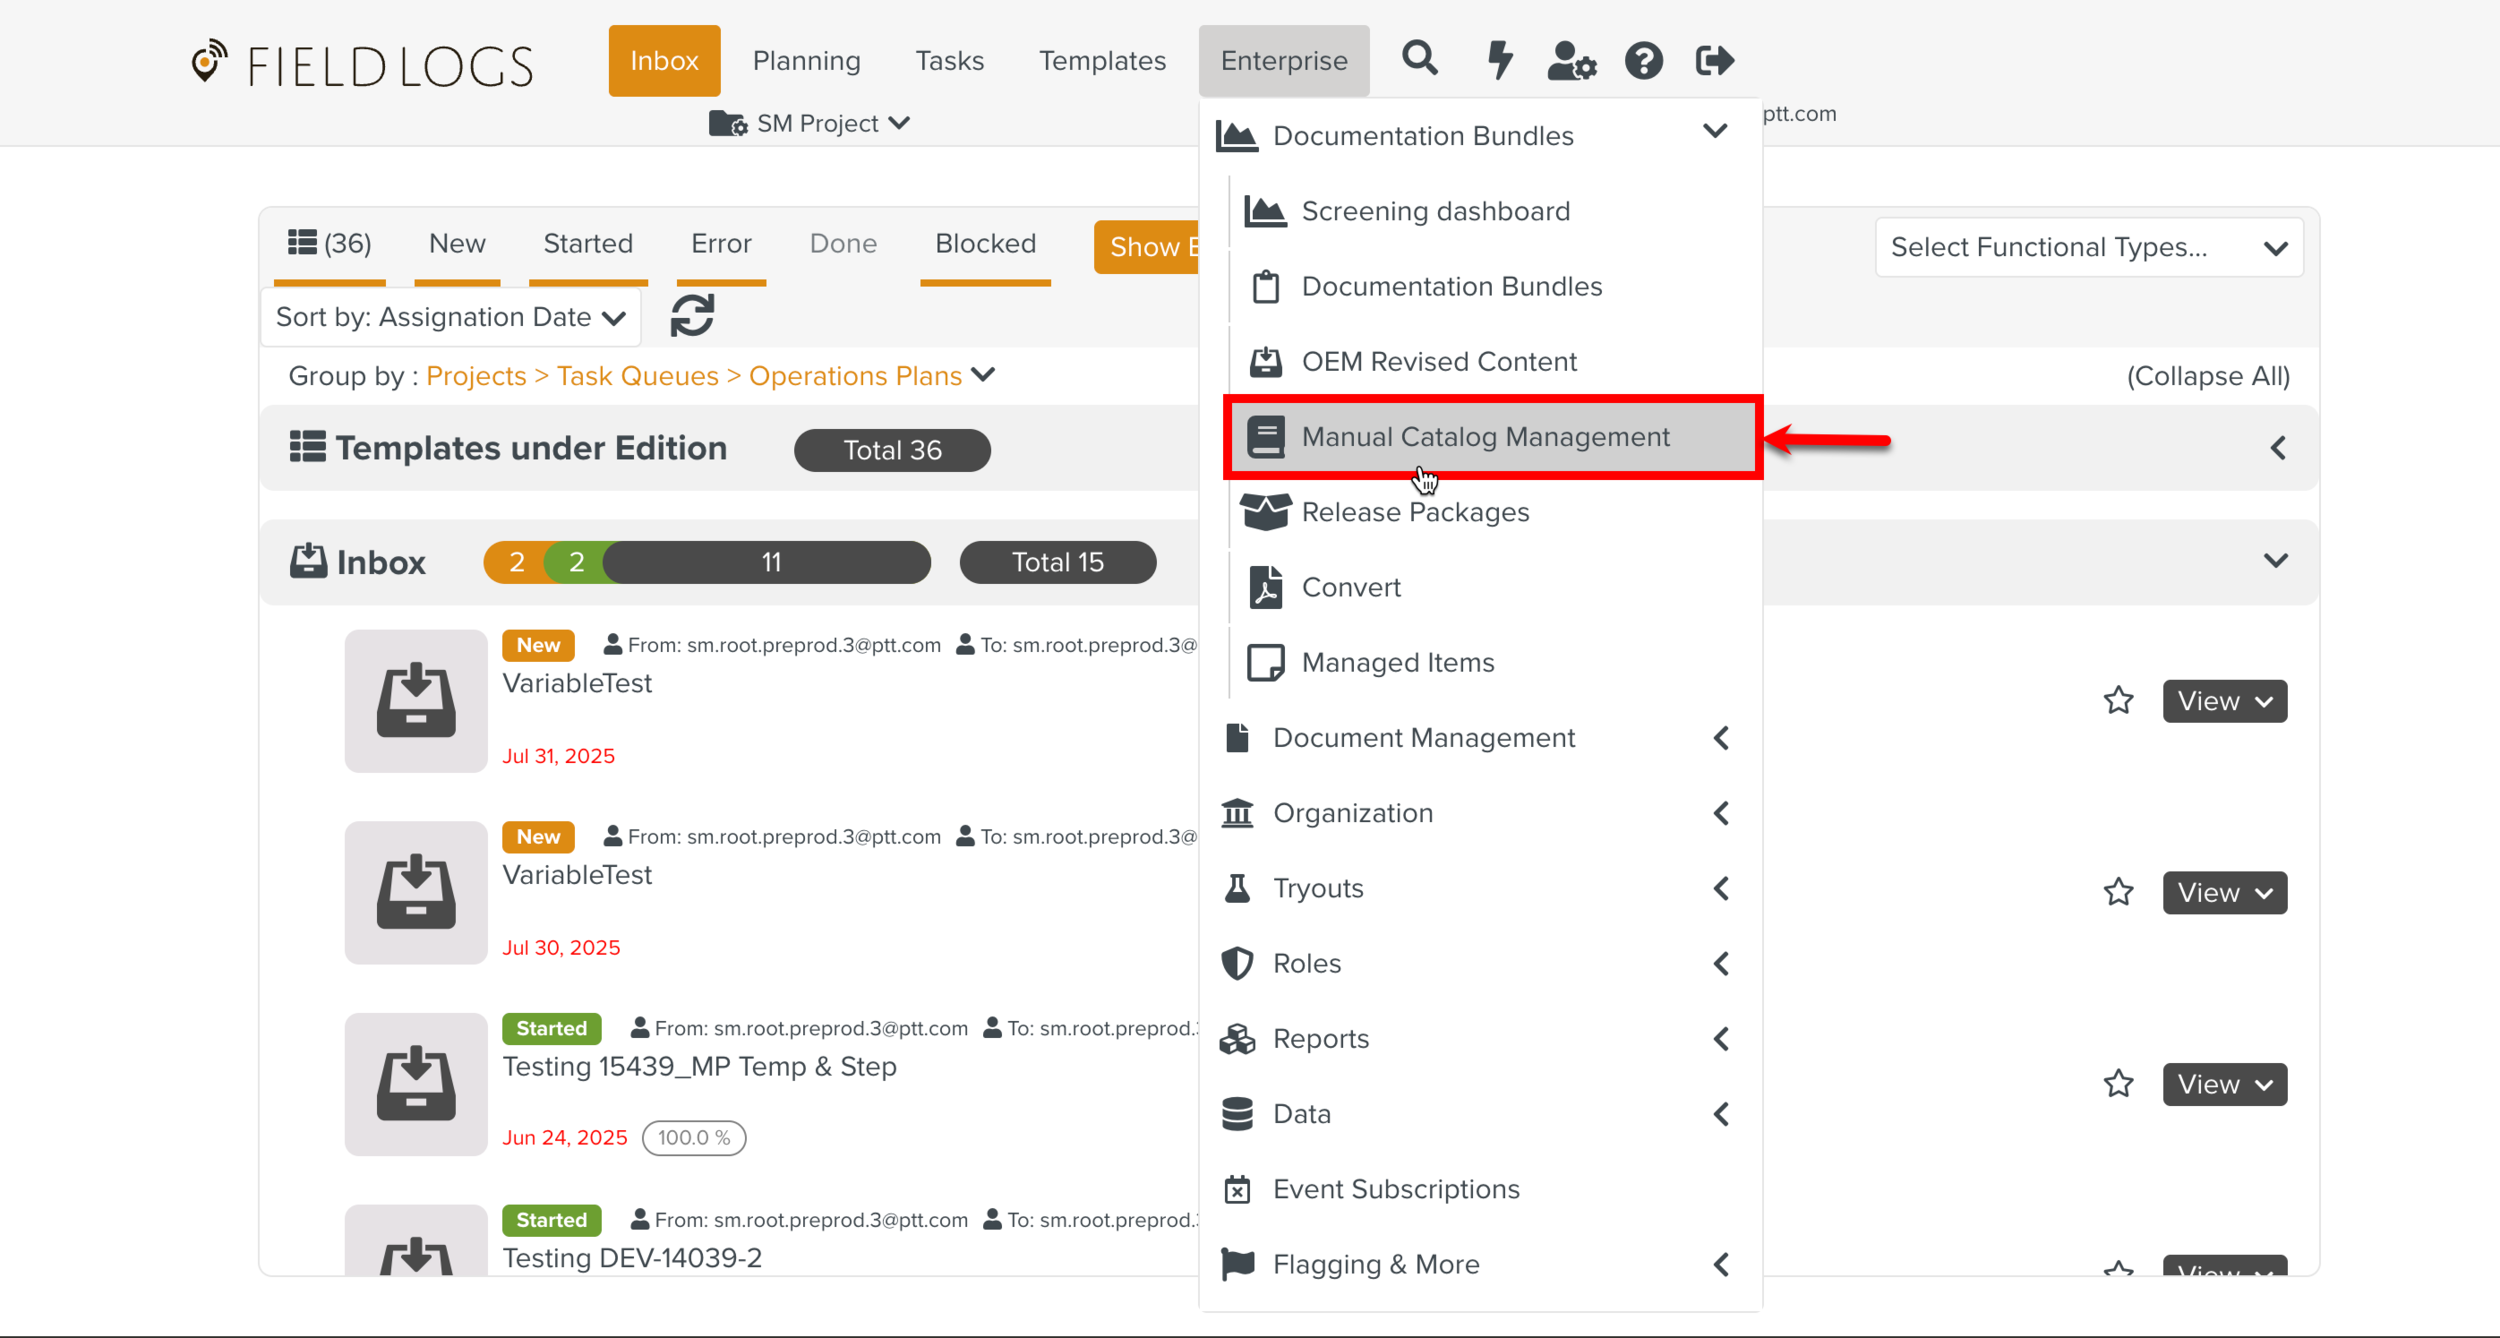Click the inbox status count bar
The height and width of the screenshot is (1338, 2500).
click(x=707, y=562)
